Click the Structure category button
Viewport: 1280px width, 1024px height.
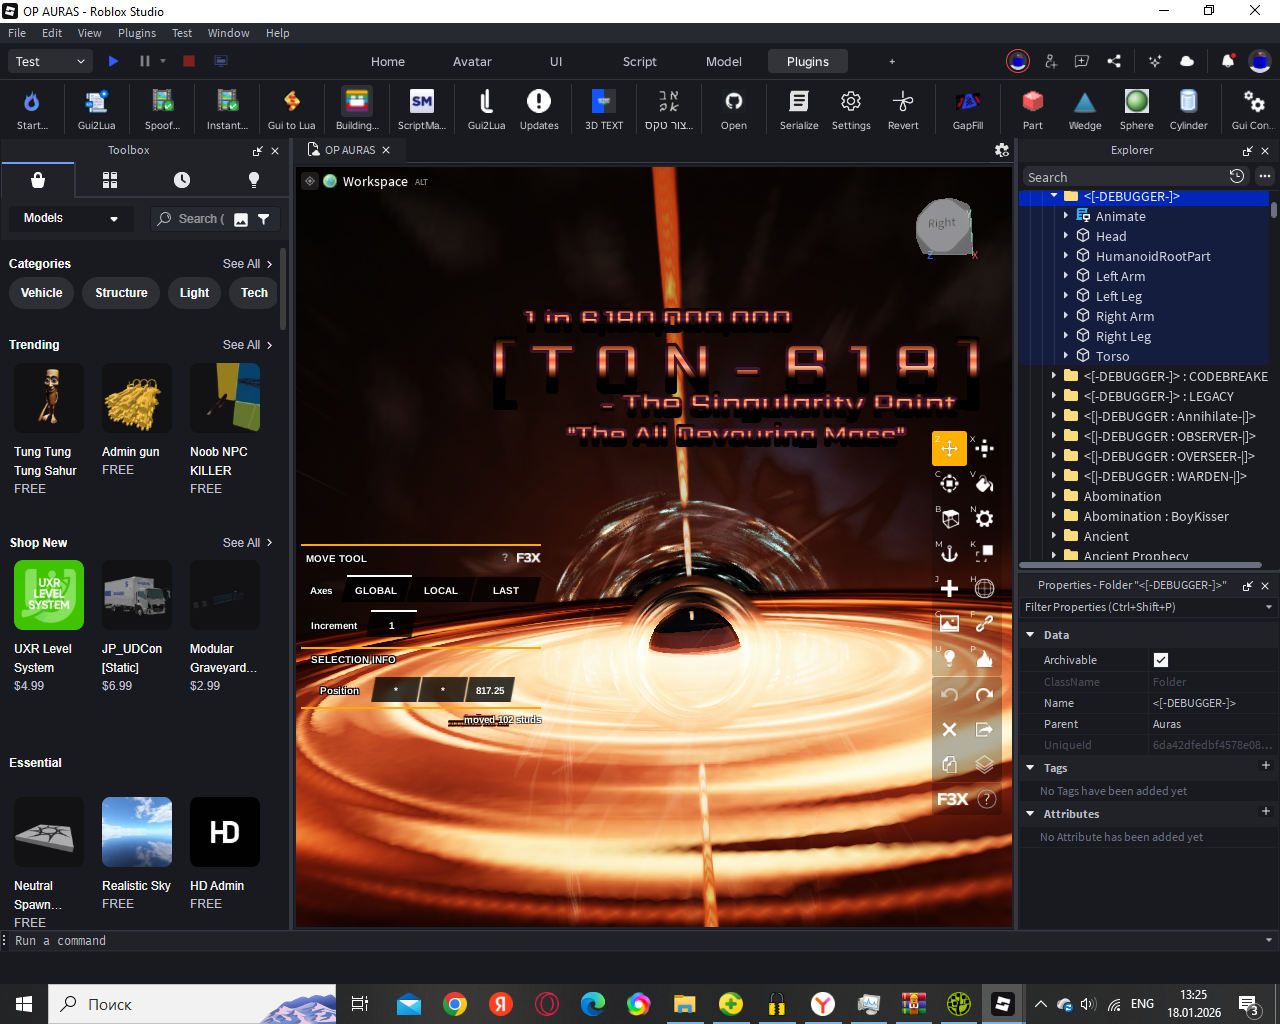pyautogui.click(x=121, y=293)
